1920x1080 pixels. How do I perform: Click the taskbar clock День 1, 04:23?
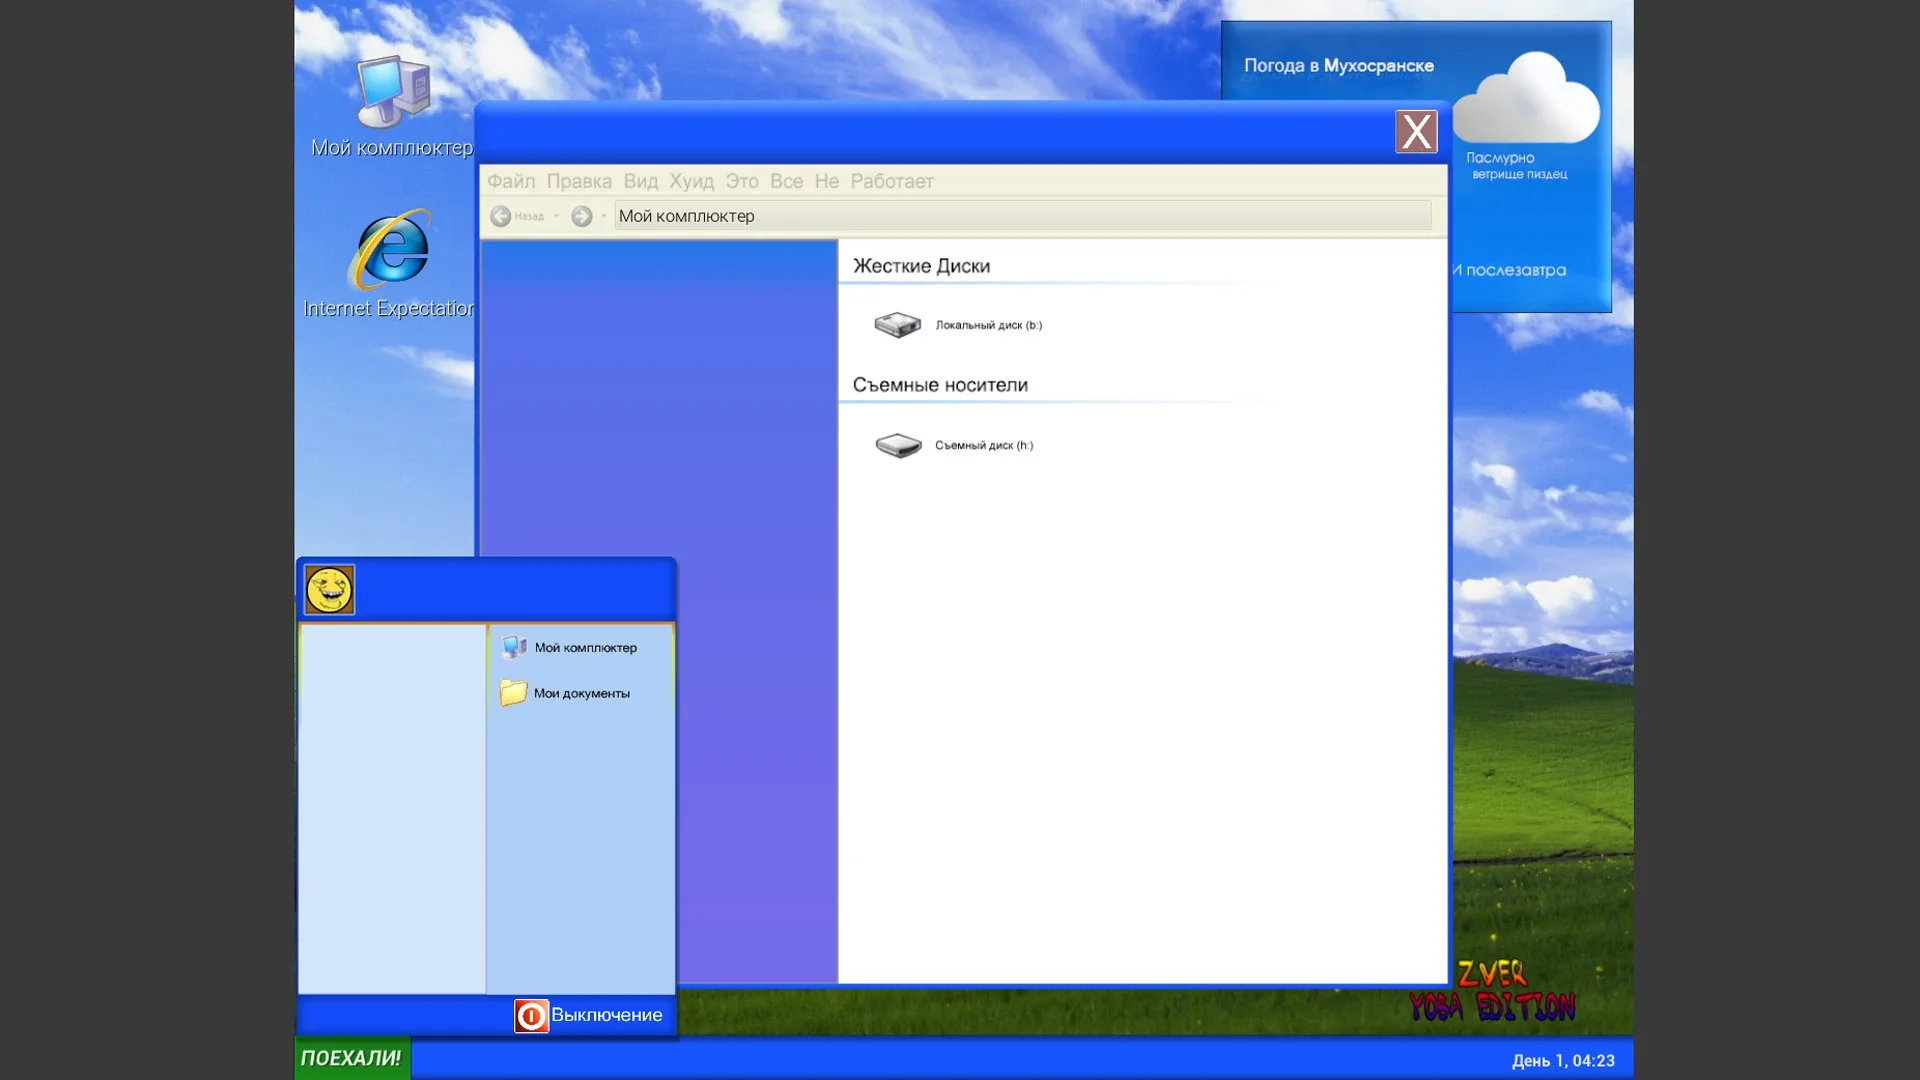pos(1563,1060)
